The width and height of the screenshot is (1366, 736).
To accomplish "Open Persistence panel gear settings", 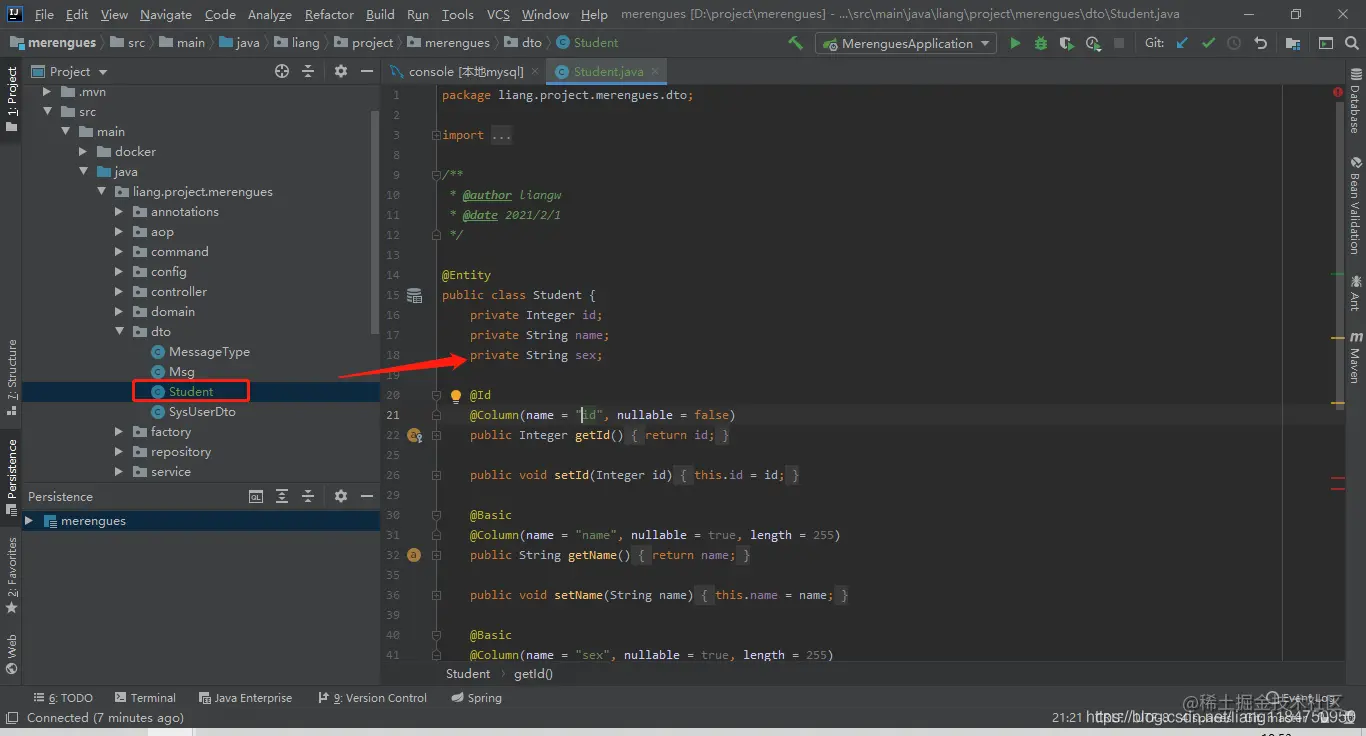I will click(x=340, y=496).
